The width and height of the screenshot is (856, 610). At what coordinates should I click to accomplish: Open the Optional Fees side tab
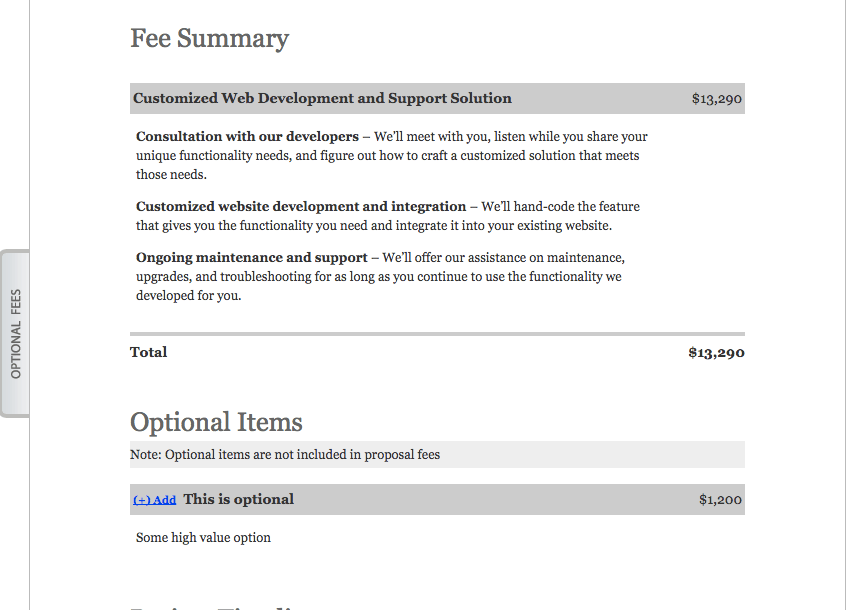(15, 333)
